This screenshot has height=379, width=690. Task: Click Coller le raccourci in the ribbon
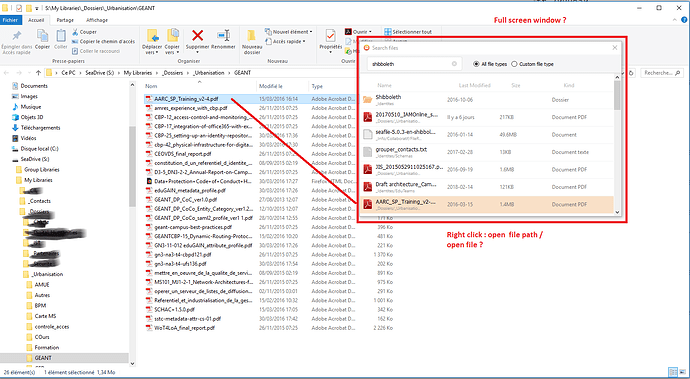point(95,51)
